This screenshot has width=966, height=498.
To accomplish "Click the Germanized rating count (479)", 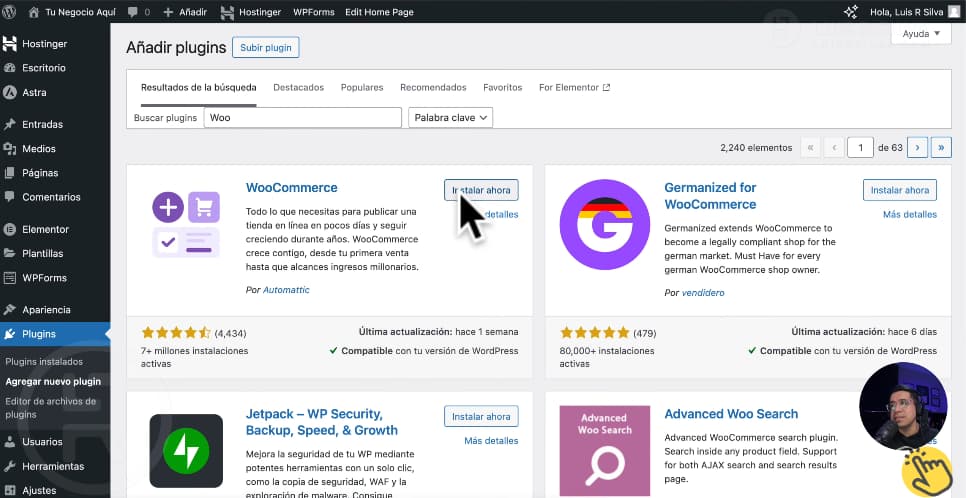I will pyautogui.click(x=644, y=333).
